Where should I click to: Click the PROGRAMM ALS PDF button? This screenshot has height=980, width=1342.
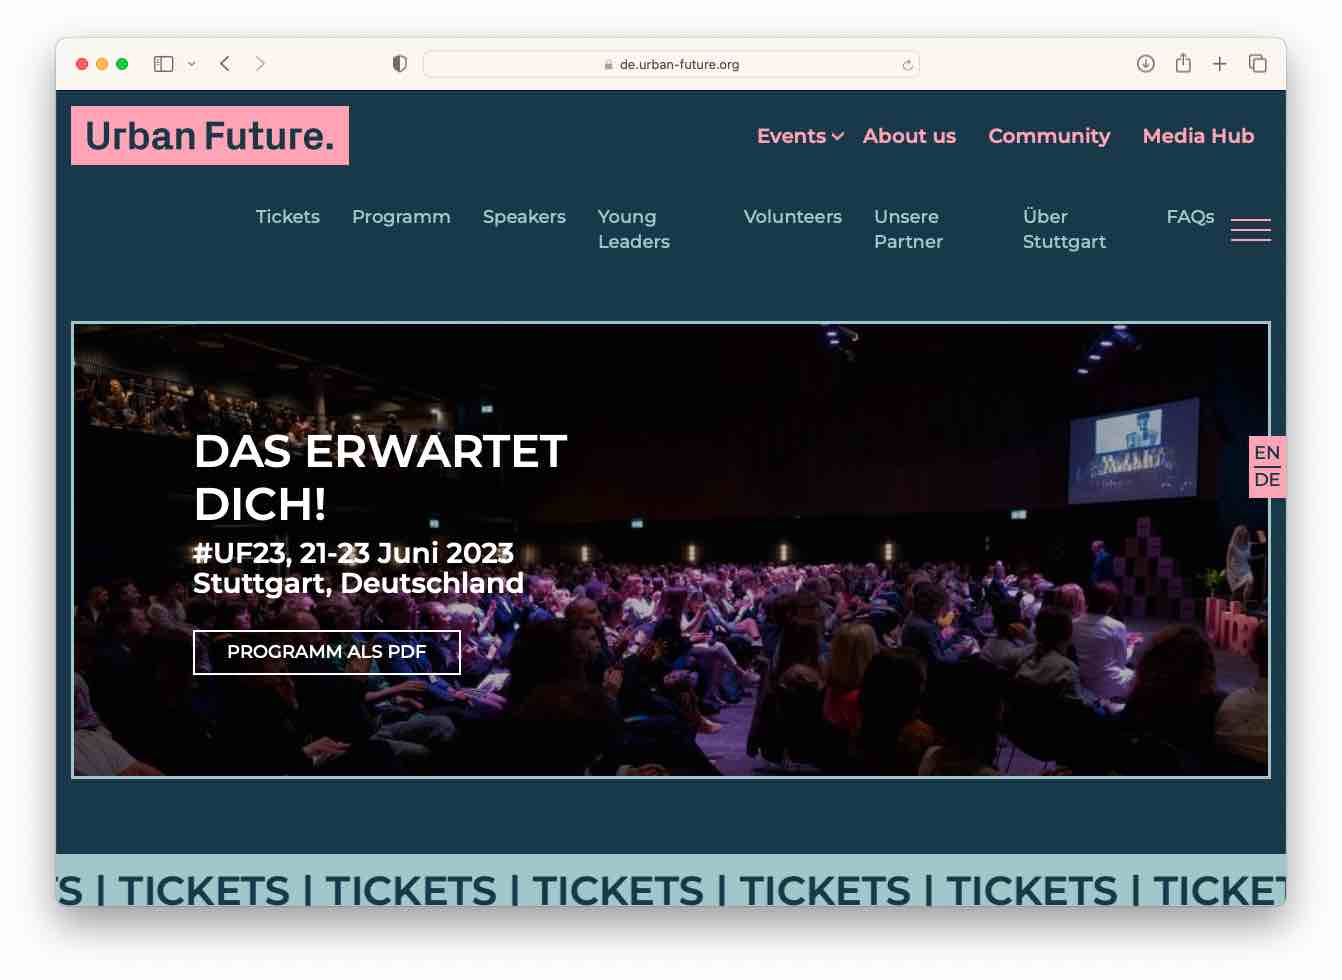click(x=327, y=652)
